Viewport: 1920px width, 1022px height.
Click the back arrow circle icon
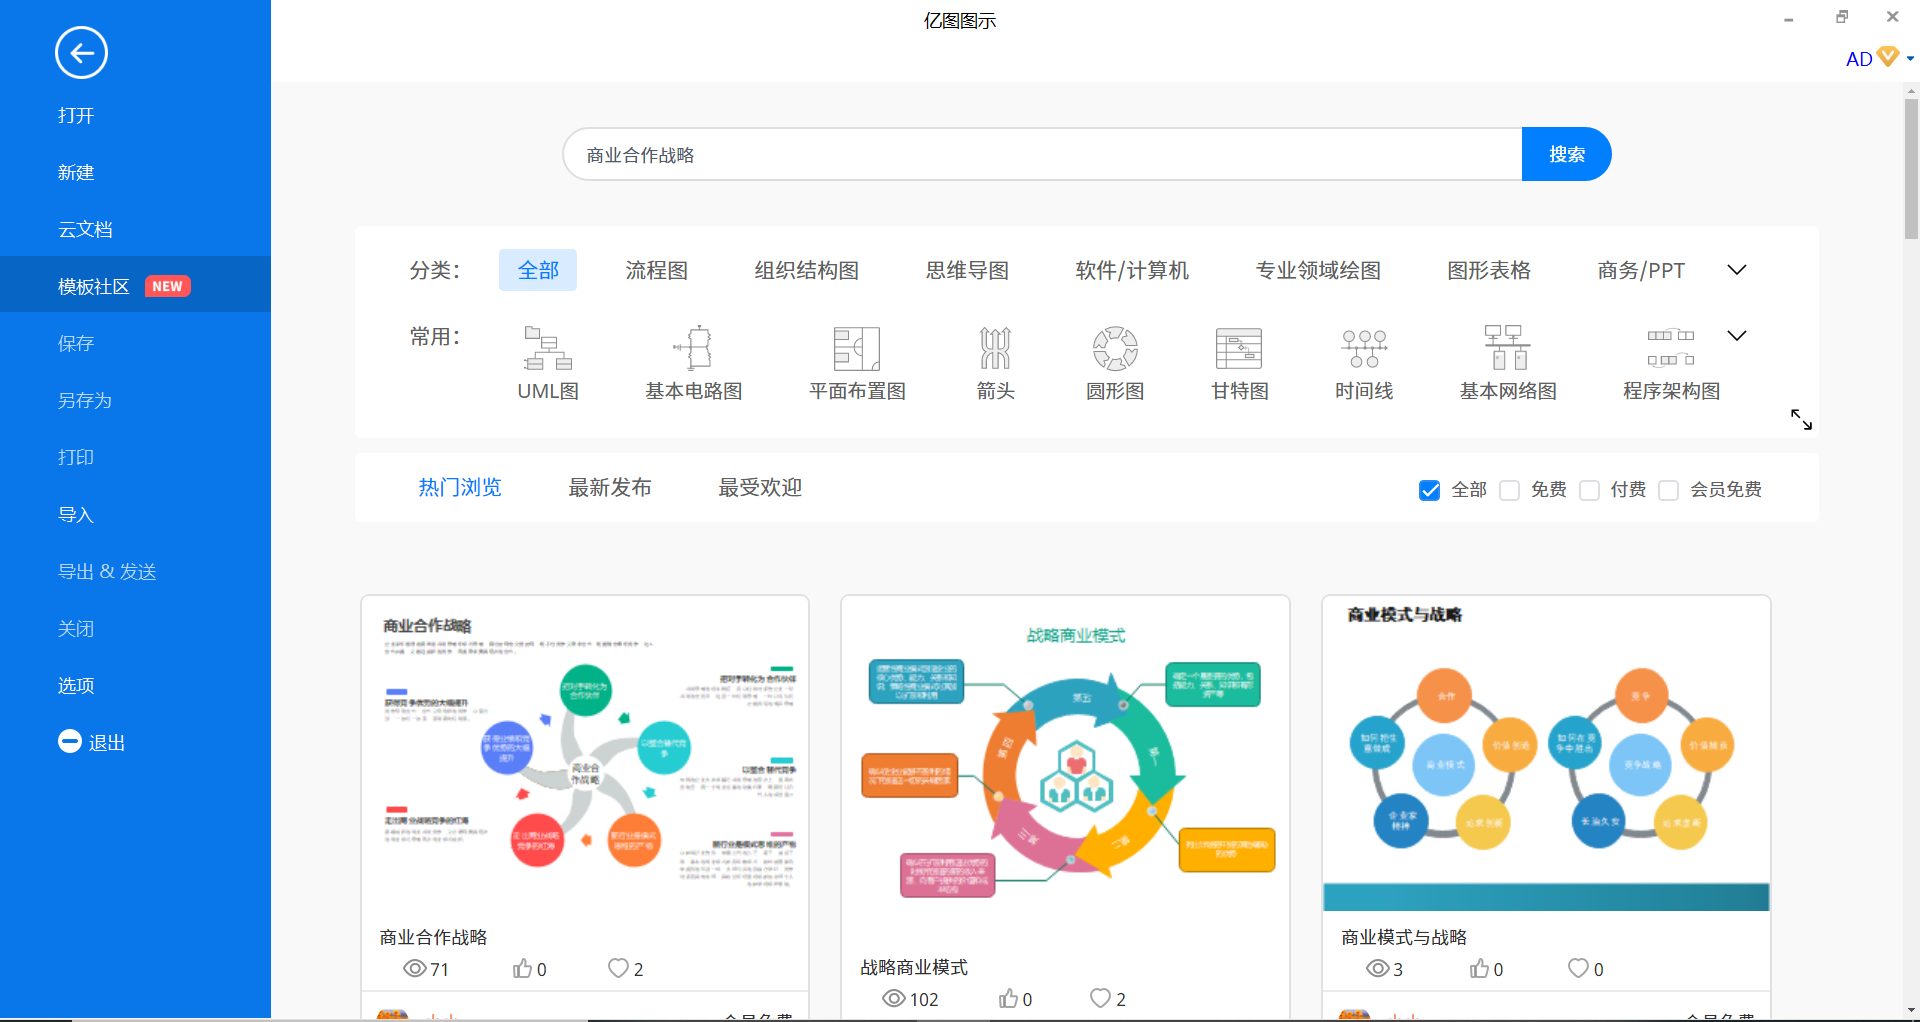tap(81, 53)
